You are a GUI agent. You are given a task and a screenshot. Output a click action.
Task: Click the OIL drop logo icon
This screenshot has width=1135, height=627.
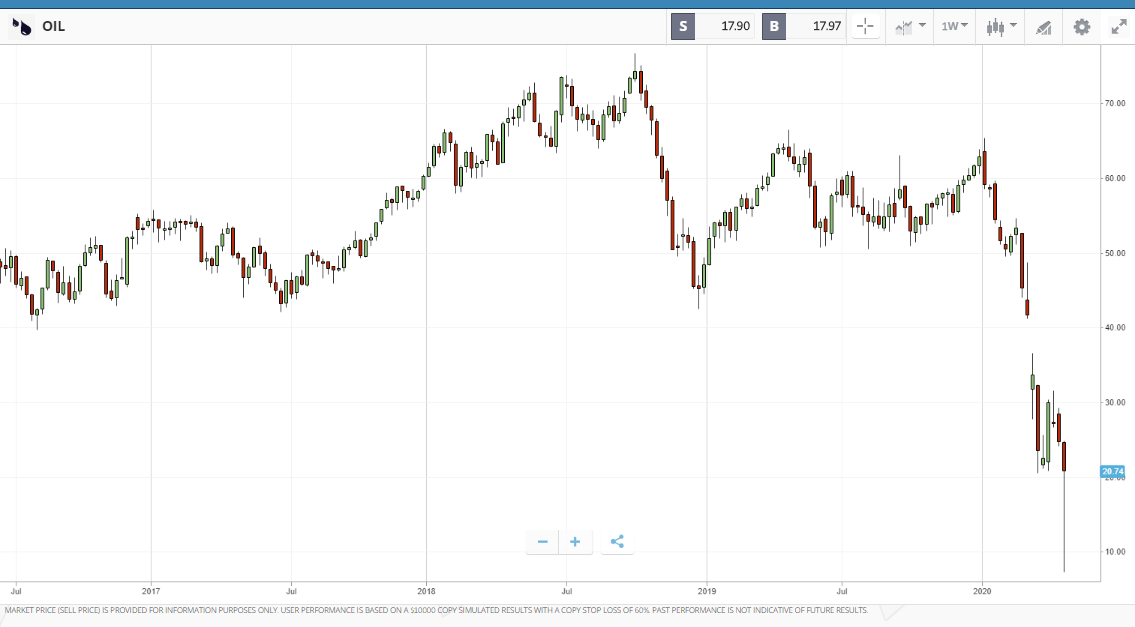pos(22,27)
